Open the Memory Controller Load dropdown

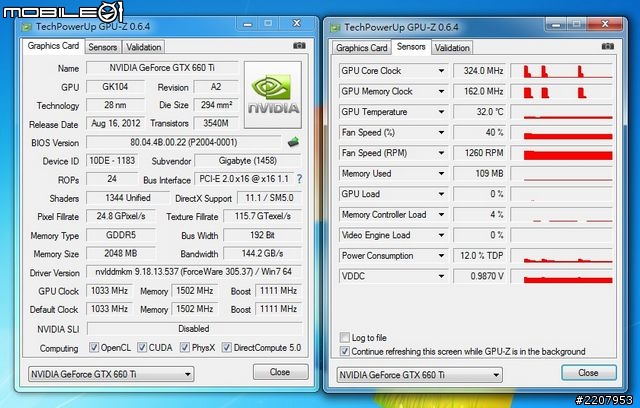point(441,215)
